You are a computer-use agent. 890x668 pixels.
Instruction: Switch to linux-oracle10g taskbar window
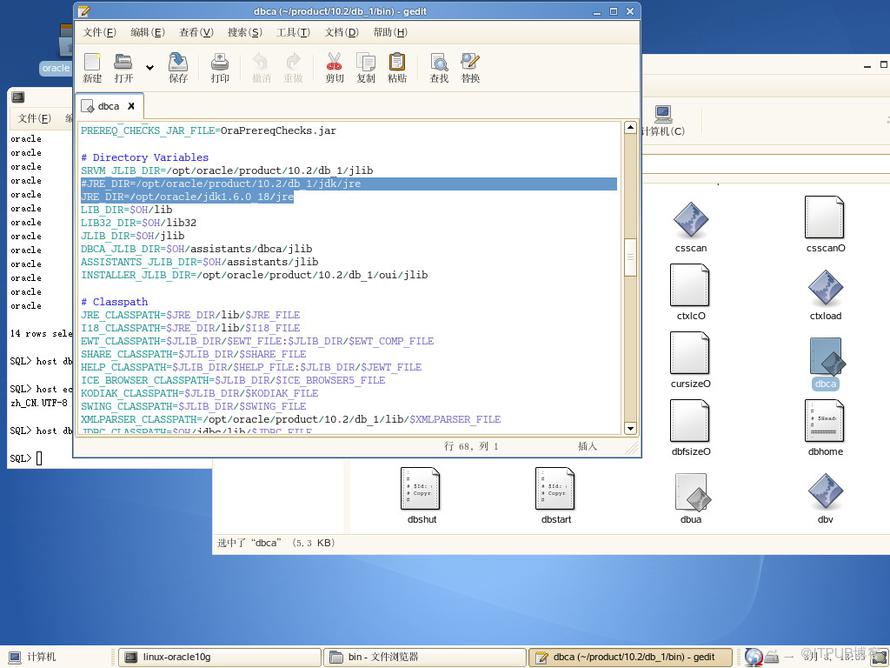[219, 657]
